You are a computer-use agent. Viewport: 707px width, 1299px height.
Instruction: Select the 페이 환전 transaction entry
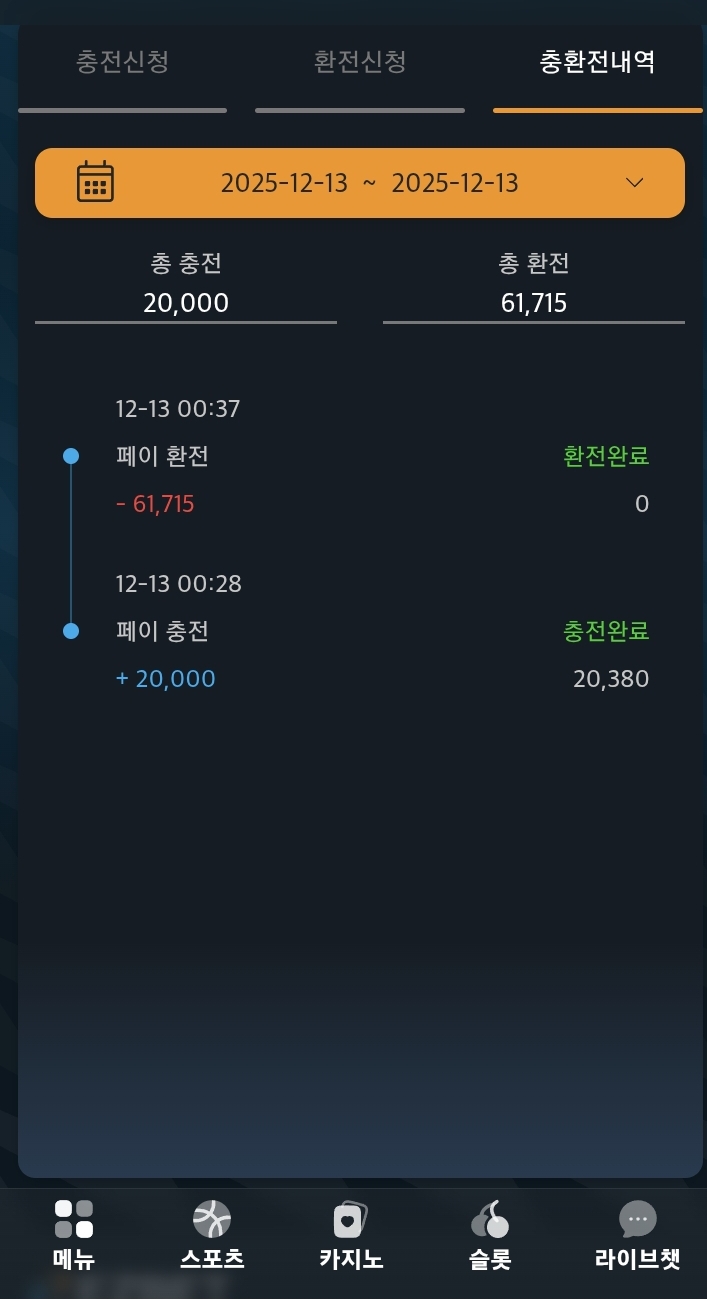(162, 457)
